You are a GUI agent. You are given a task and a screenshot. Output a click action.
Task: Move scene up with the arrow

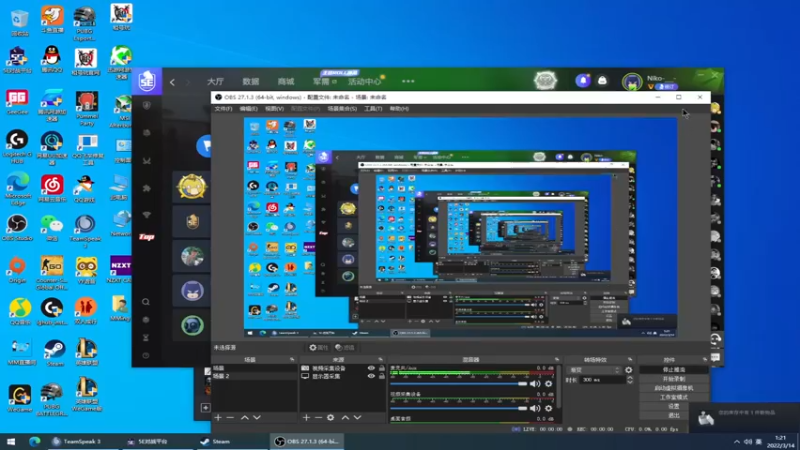click(245, 417)
